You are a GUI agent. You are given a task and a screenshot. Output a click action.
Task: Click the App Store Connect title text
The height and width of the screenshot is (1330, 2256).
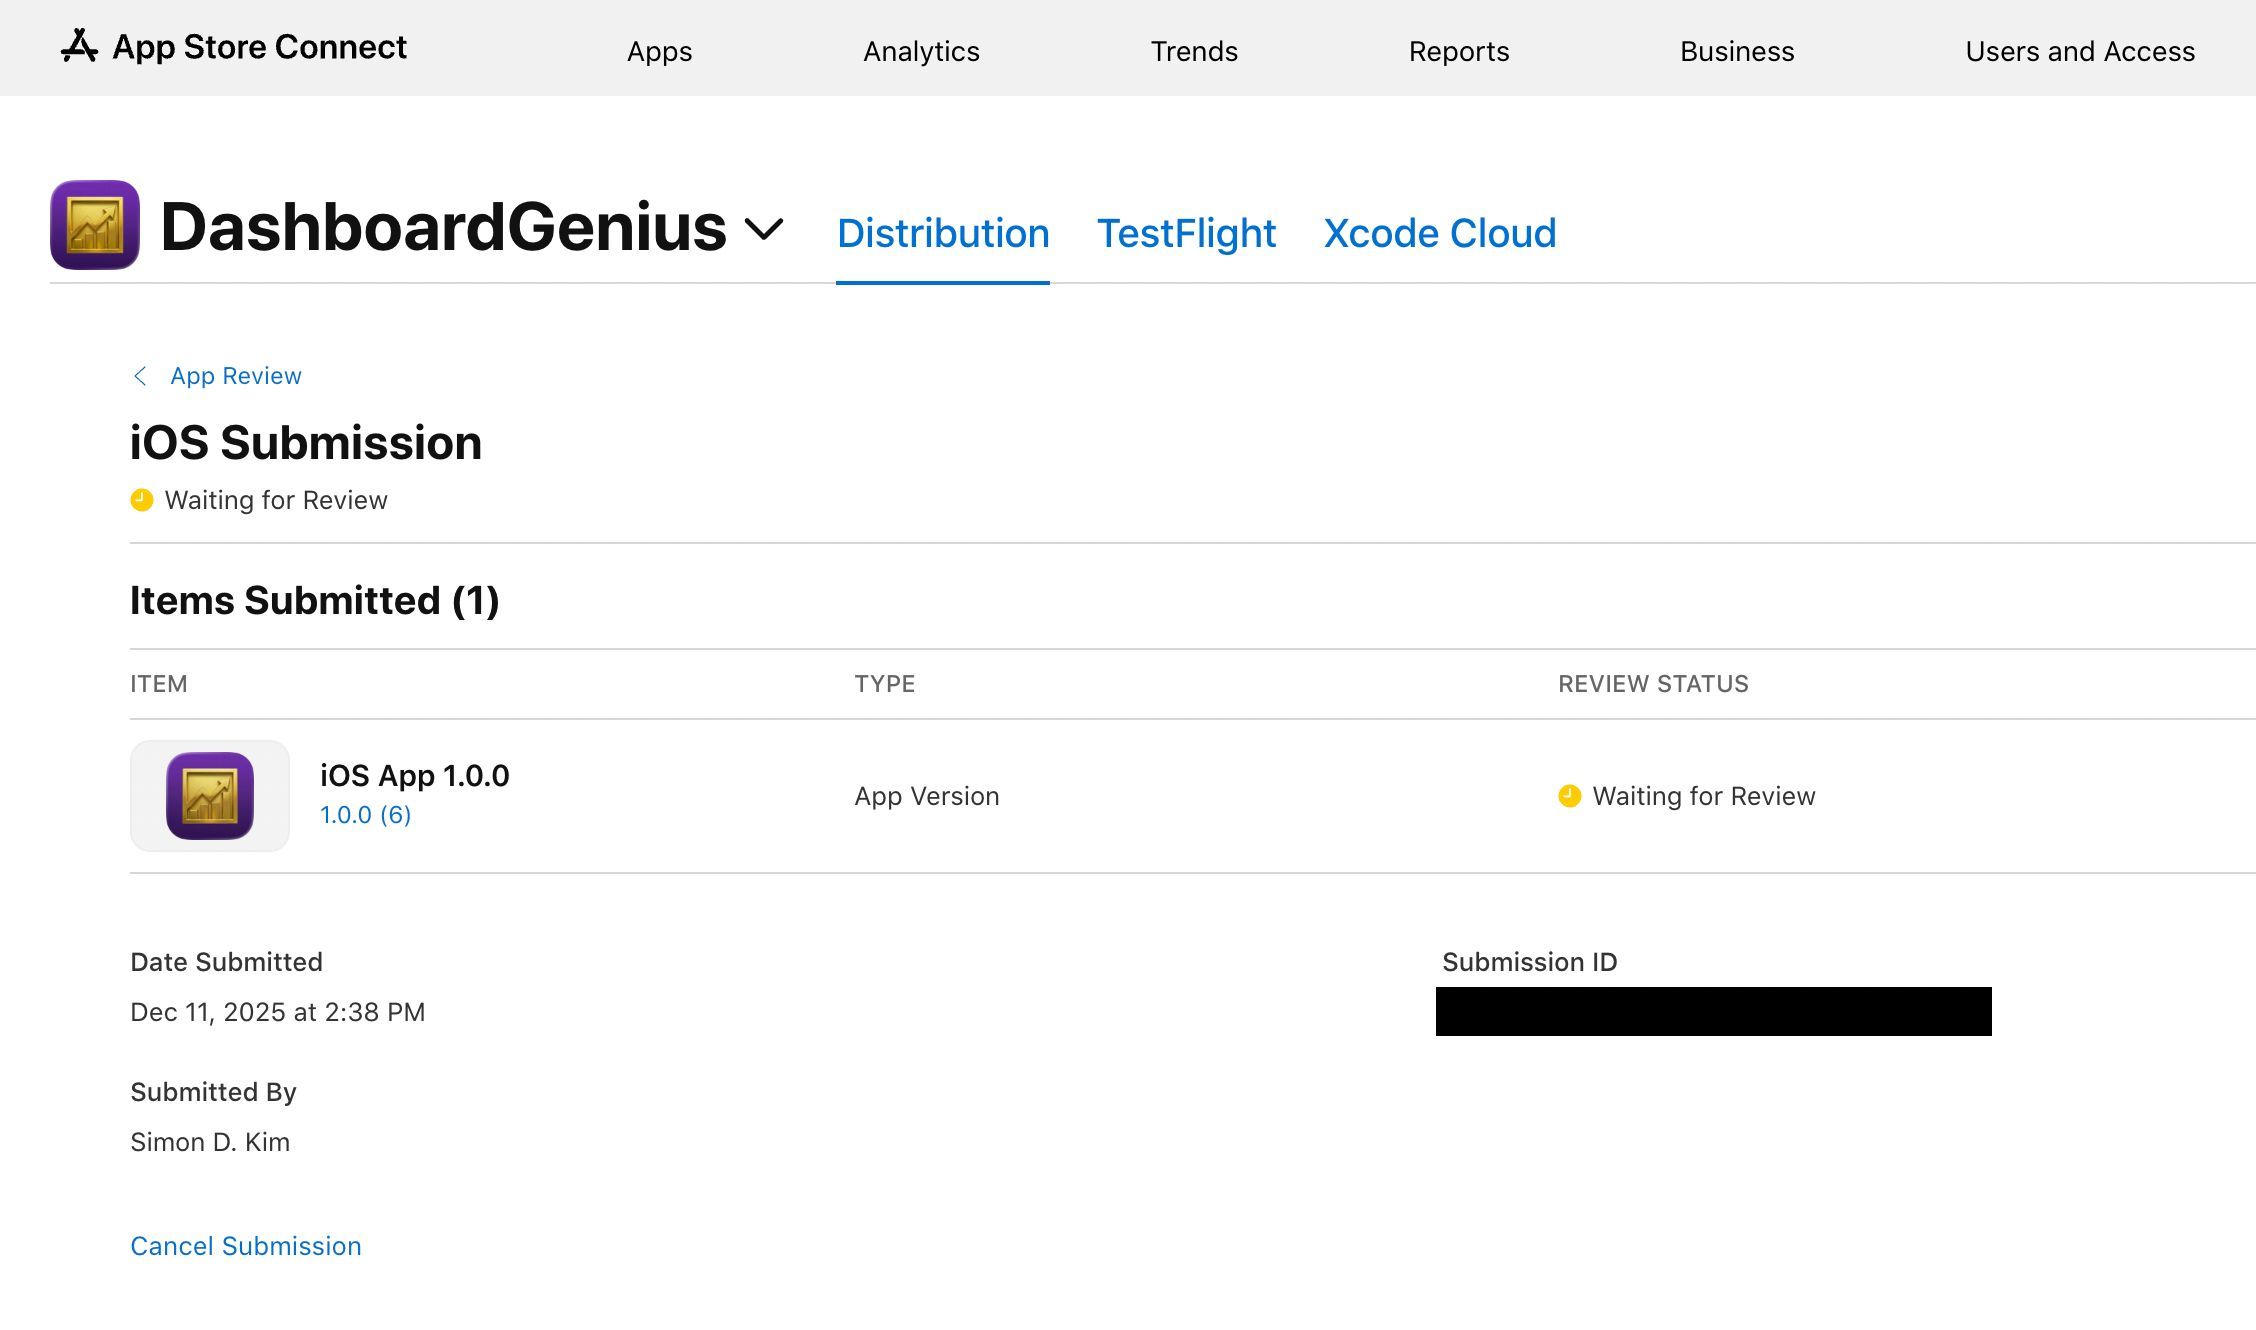click(x=260, y=47)
